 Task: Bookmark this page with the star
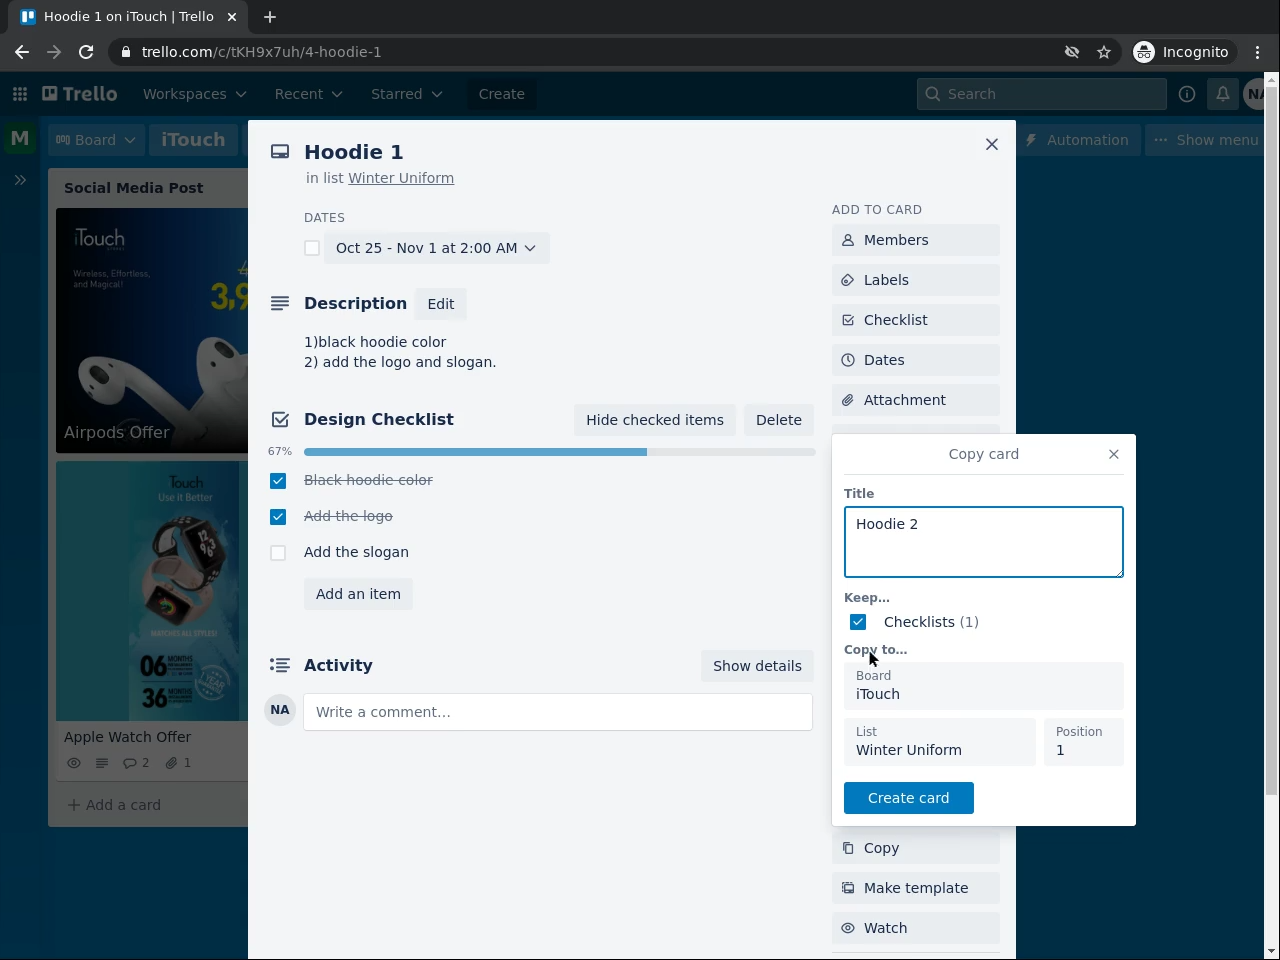pyautogui.click(x=1104, y=52)
